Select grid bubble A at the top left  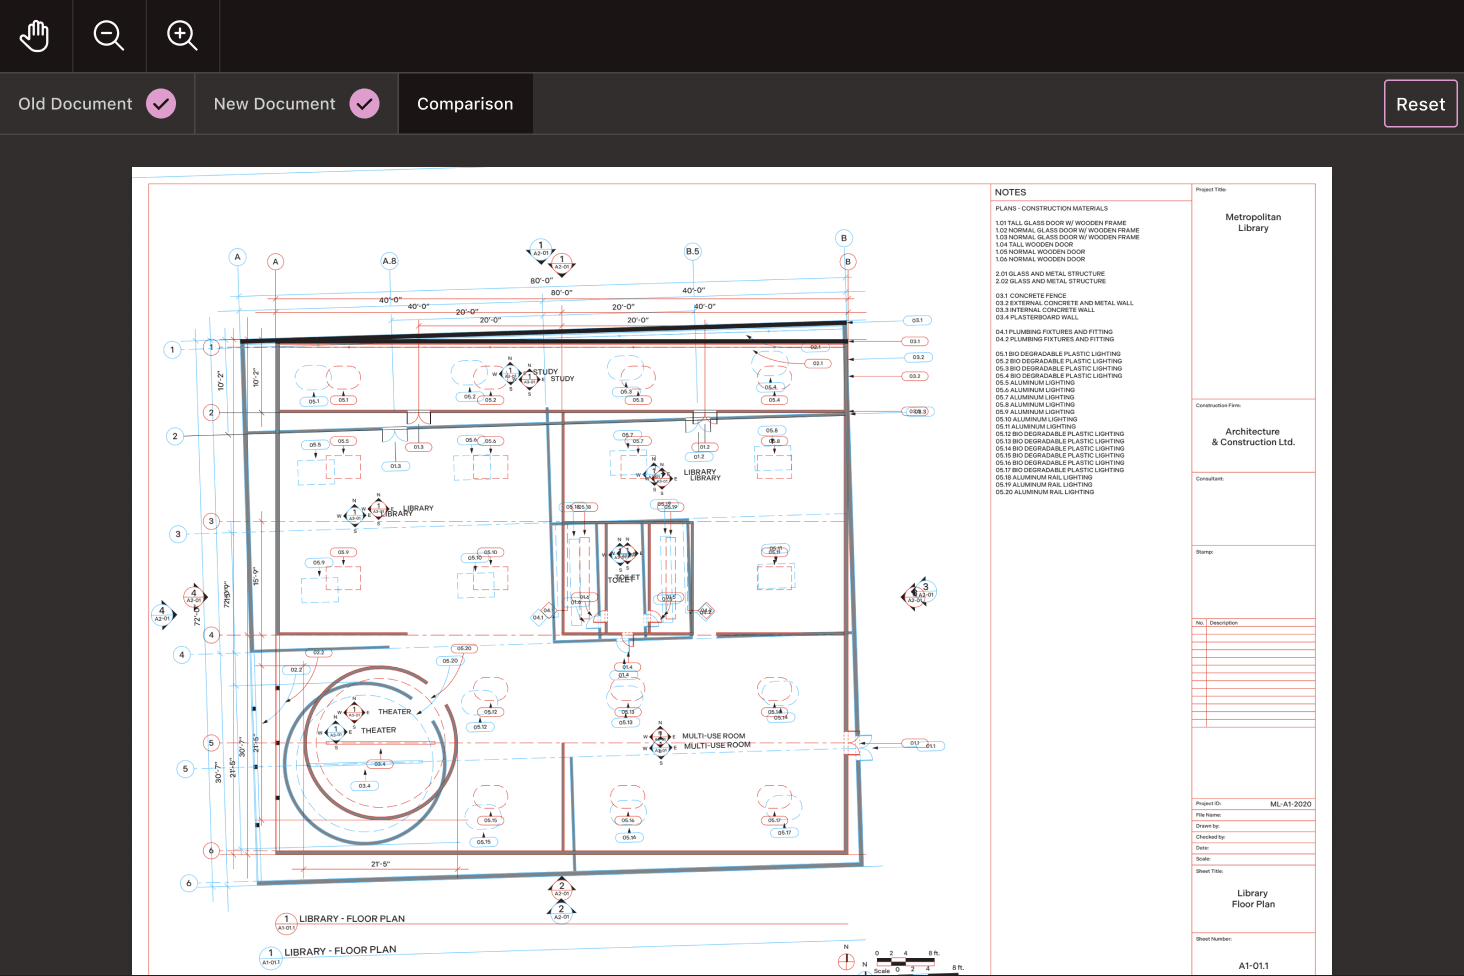click(x=237, y=257)
